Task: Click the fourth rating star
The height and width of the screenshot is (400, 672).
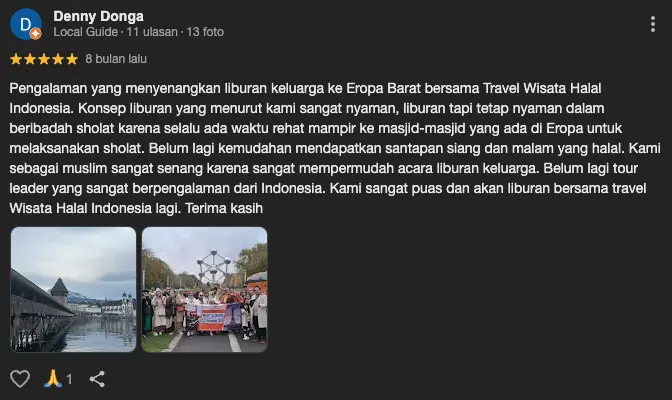Action: (x=58, y=59)
